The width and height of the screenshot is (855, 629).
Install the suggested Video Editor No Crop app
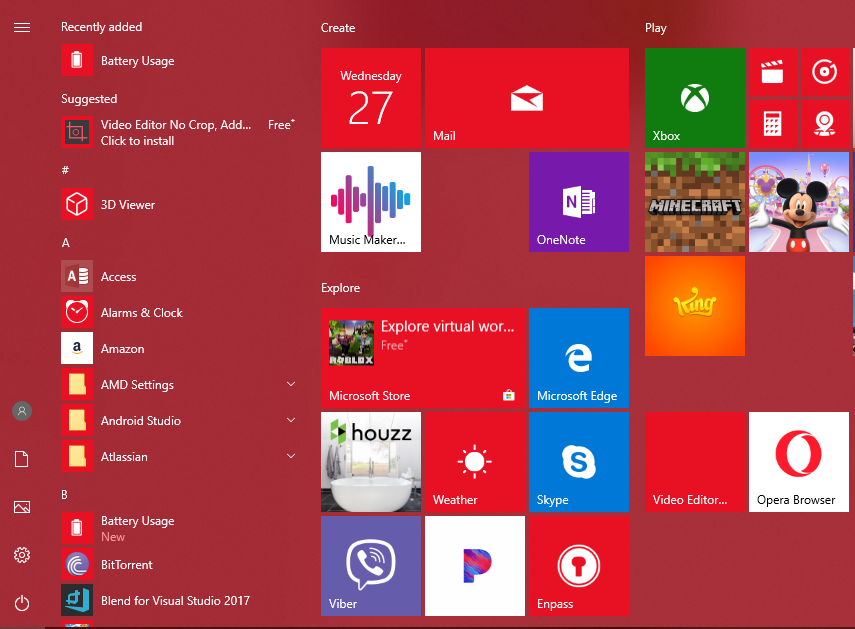tap(180, 132)
